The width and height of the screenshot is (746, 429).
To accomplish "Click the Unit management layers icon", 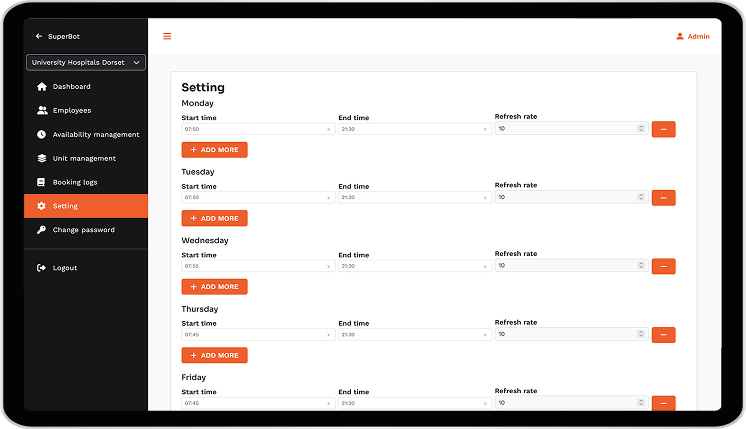I will (41, 158).
